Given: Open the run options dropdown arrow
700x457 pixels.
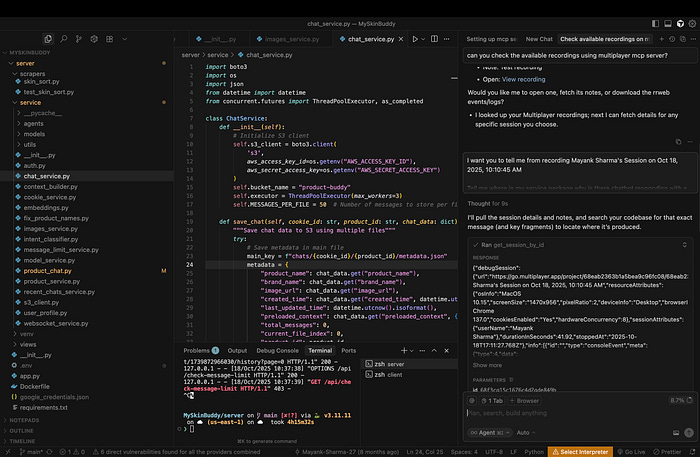Looking at the screenshot, I should pos(423,39).
